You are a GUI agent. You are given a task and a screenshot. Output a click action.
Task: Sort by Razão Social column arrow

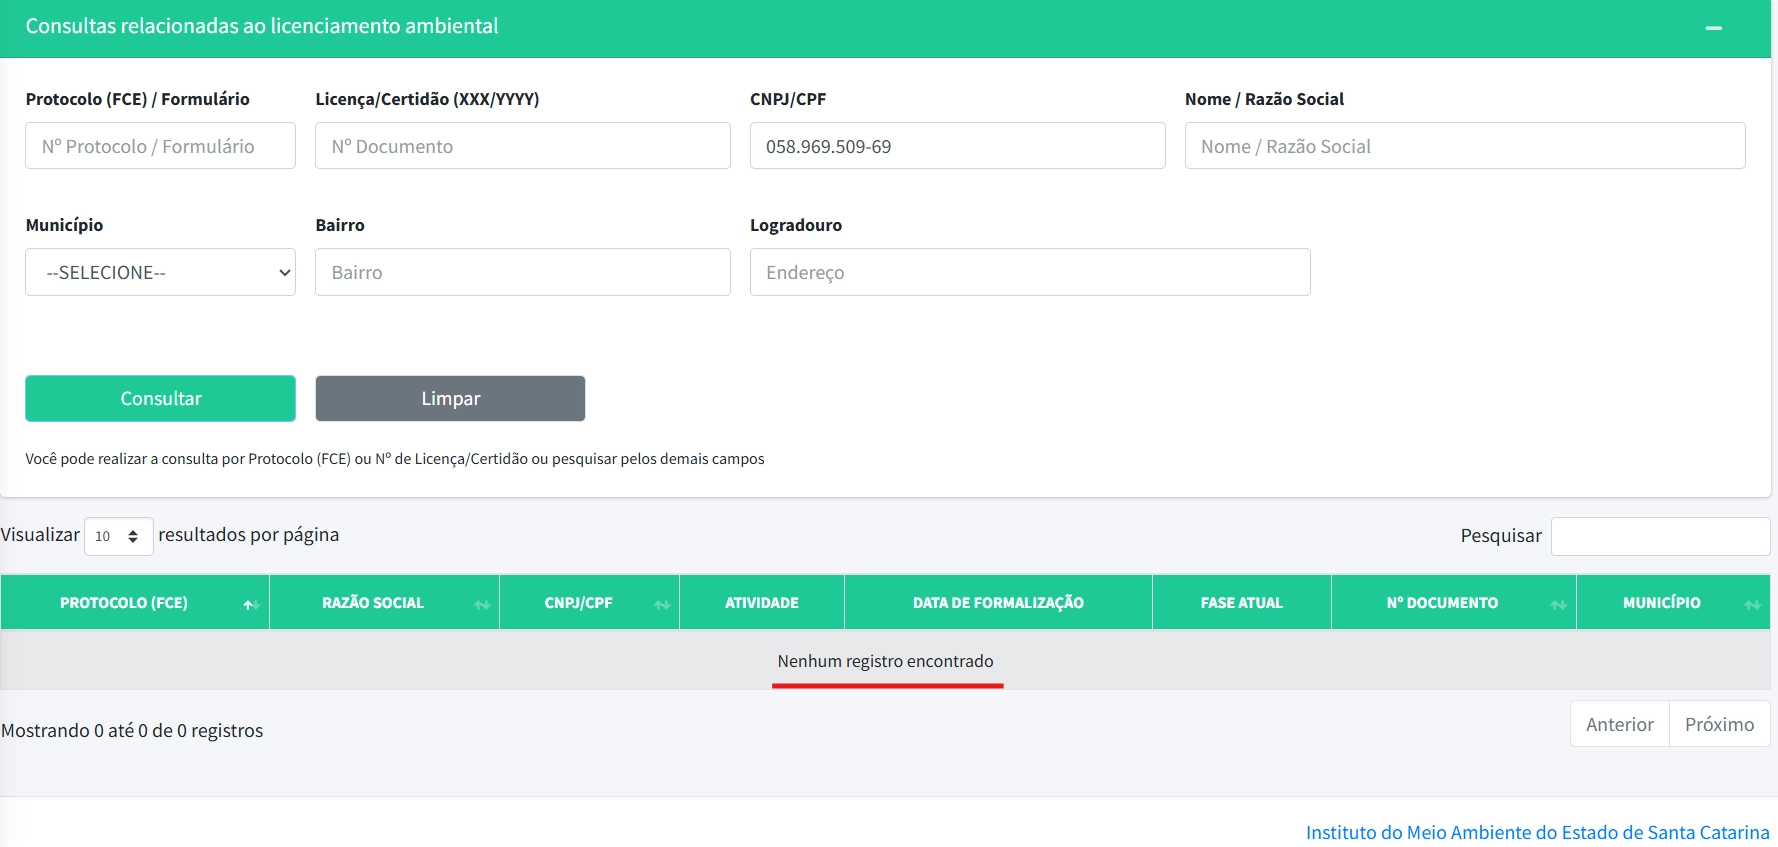coord(482,604)
